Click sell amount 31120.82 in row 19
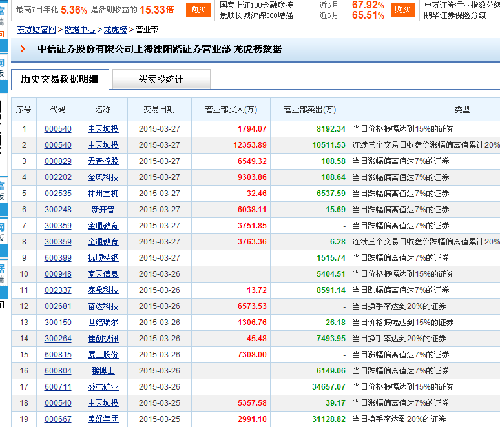The image size is (500, 427). [329, 419]
